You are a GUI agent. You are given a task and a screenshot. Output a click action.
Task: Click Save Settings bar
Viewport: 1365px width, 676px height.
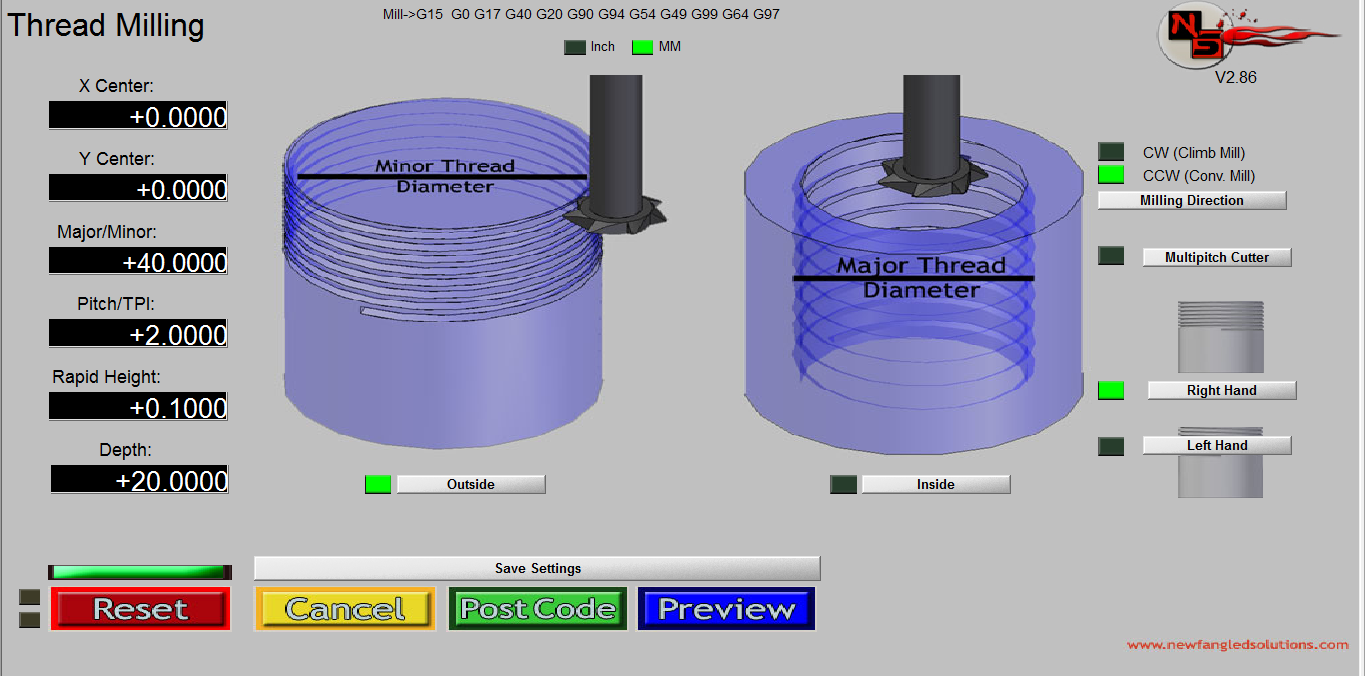point(537,568)
